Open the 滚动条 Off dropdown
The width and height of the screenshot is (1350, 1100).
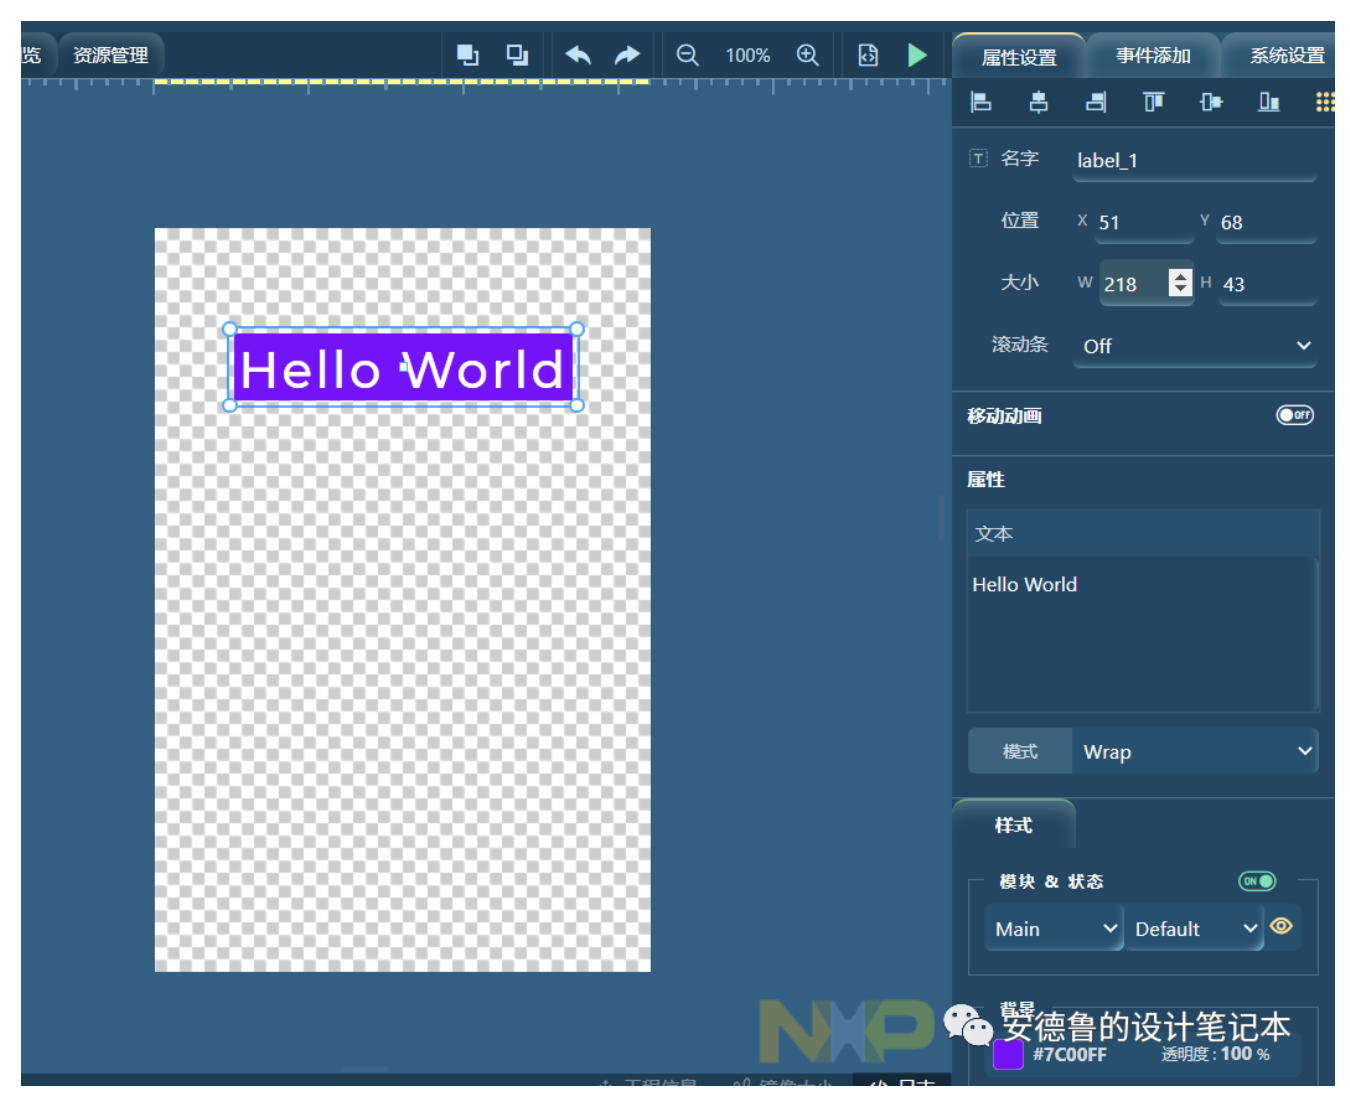point(1195,346)
